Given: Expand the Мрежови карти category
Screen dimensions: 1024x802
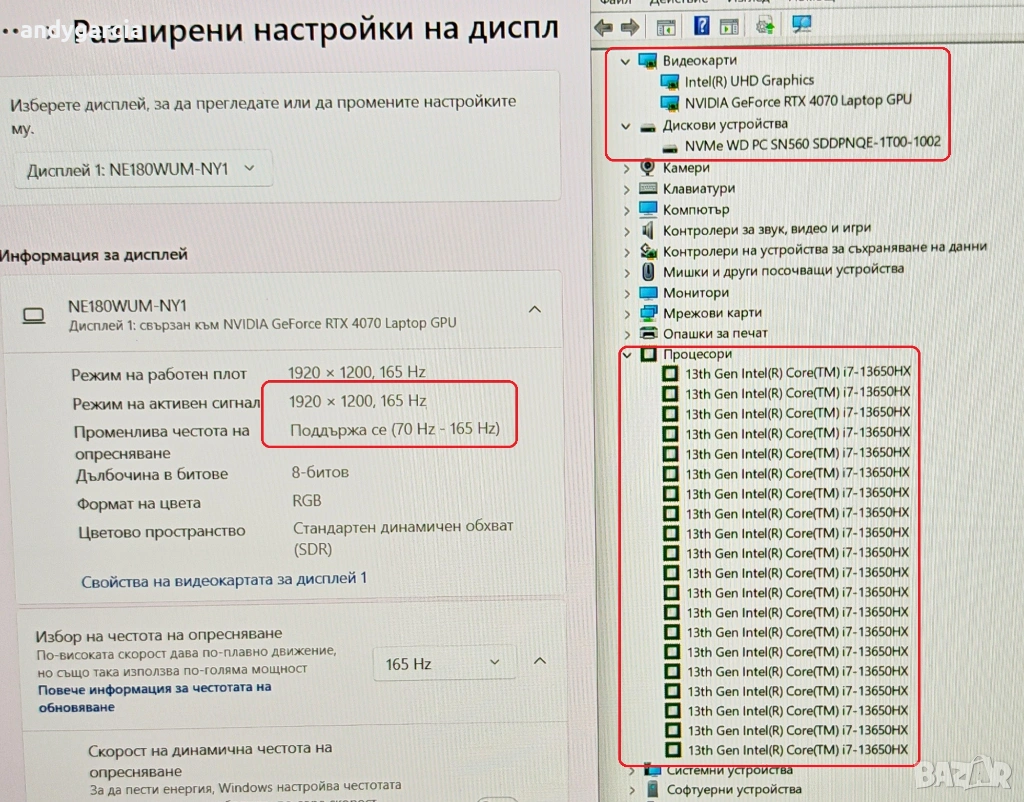Looking at the screenshot, I should point(626,313).
